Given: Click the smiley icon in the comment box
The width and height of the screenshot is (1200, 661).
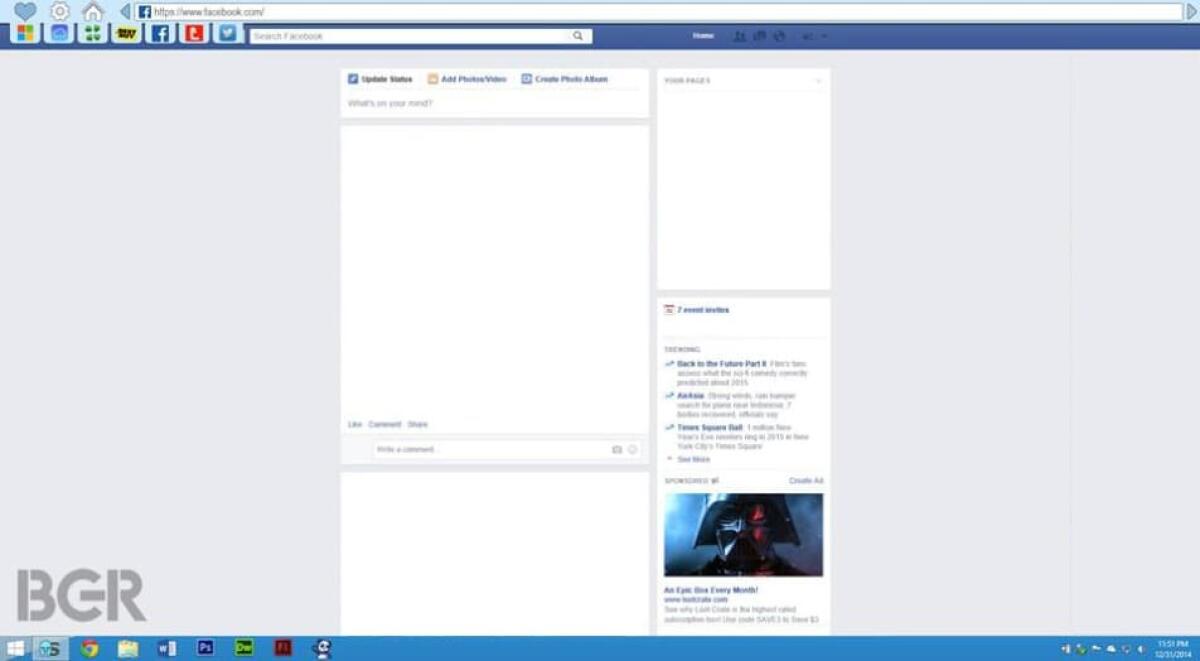Looking at the screenshot, I should [633, 449].
